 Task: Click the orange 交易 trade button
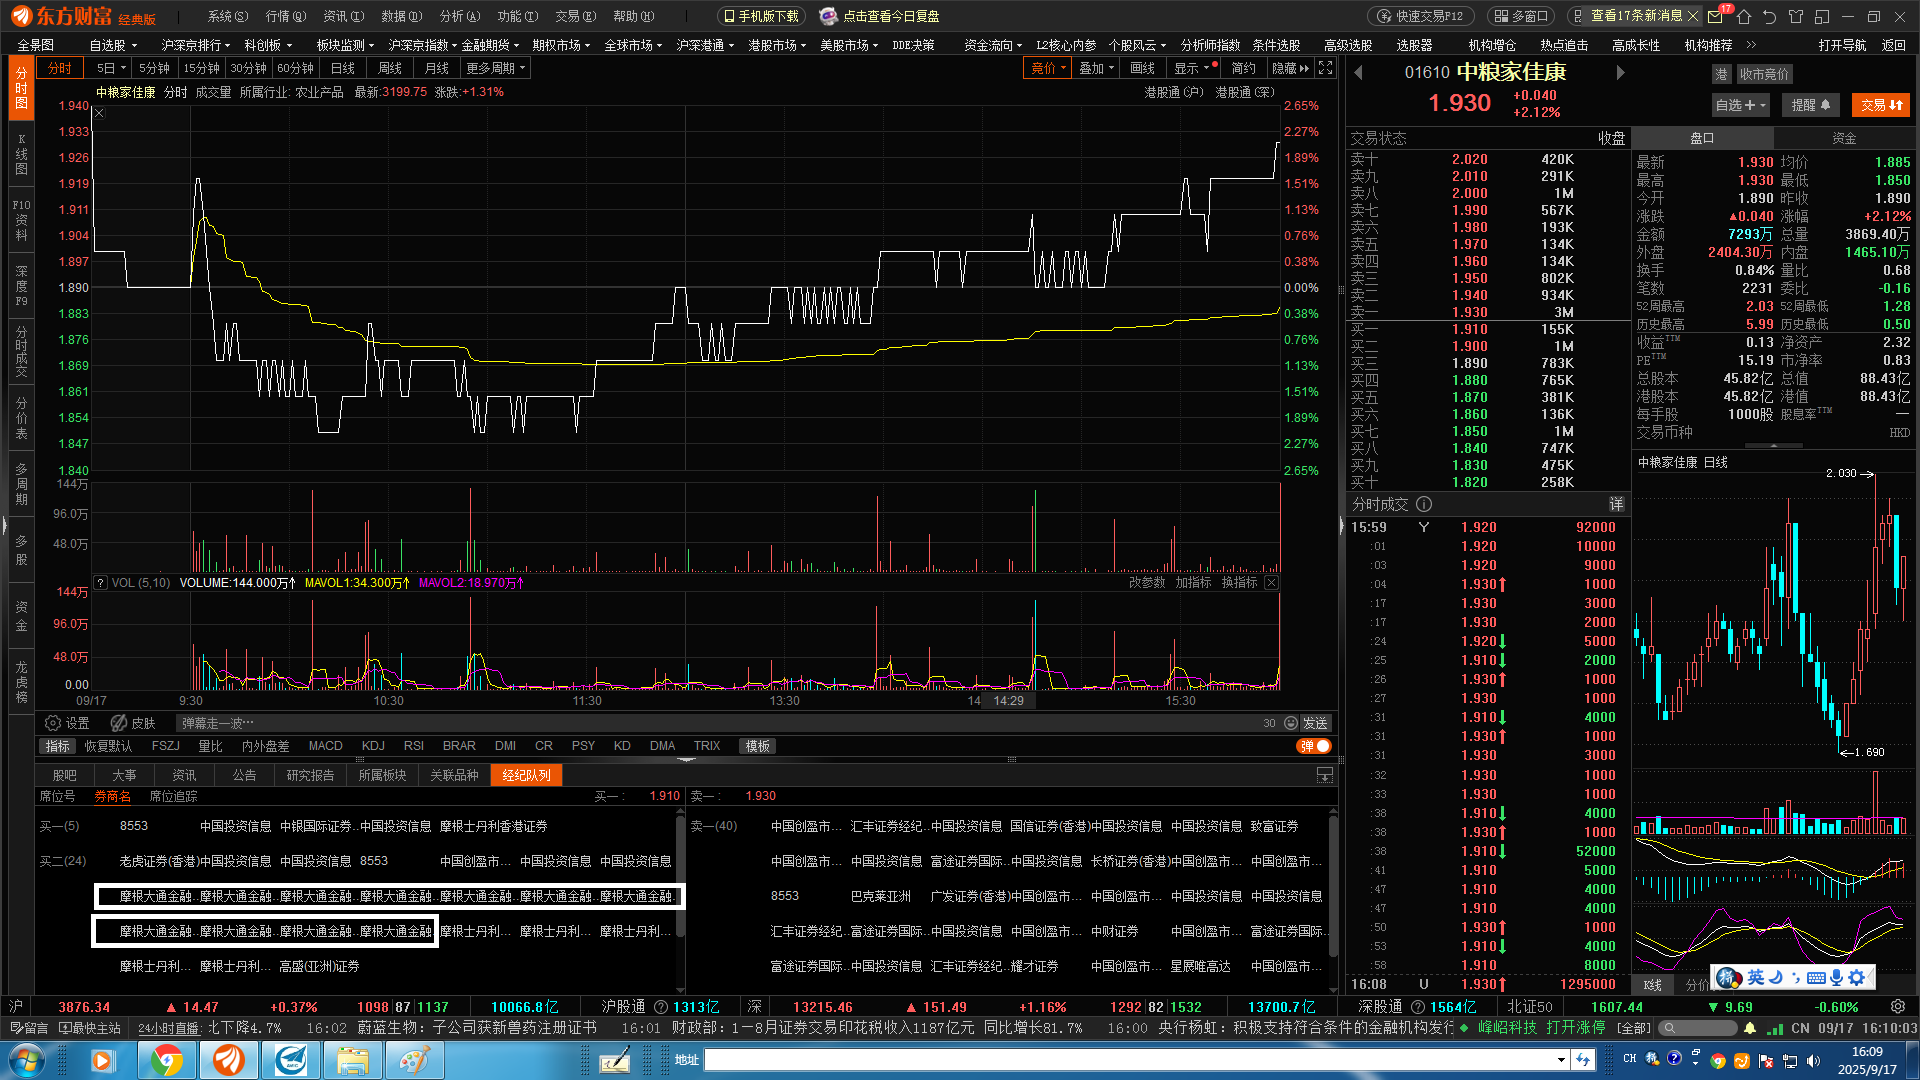(x=1881, y=105)
